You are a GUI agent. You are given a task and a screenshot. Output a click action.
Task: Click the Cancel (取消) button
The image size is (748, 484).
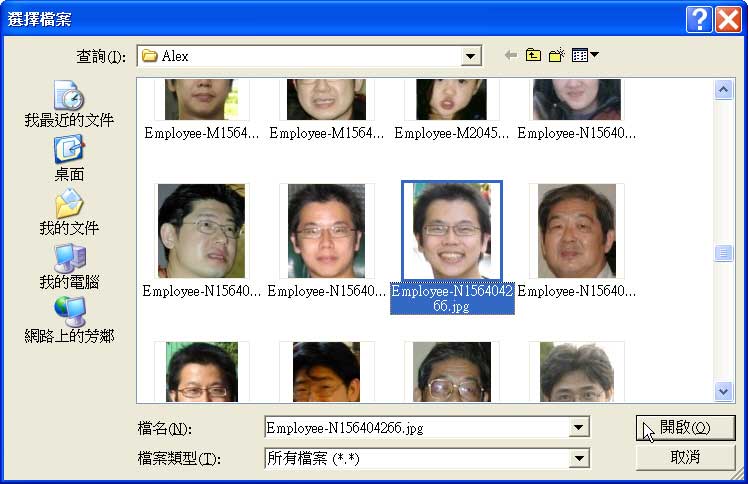(686, 457)
